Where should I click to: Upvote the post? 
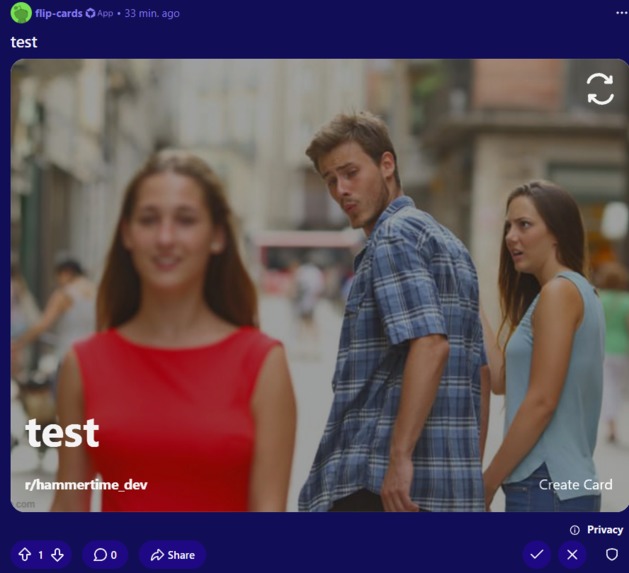click(x=25, y=555)
